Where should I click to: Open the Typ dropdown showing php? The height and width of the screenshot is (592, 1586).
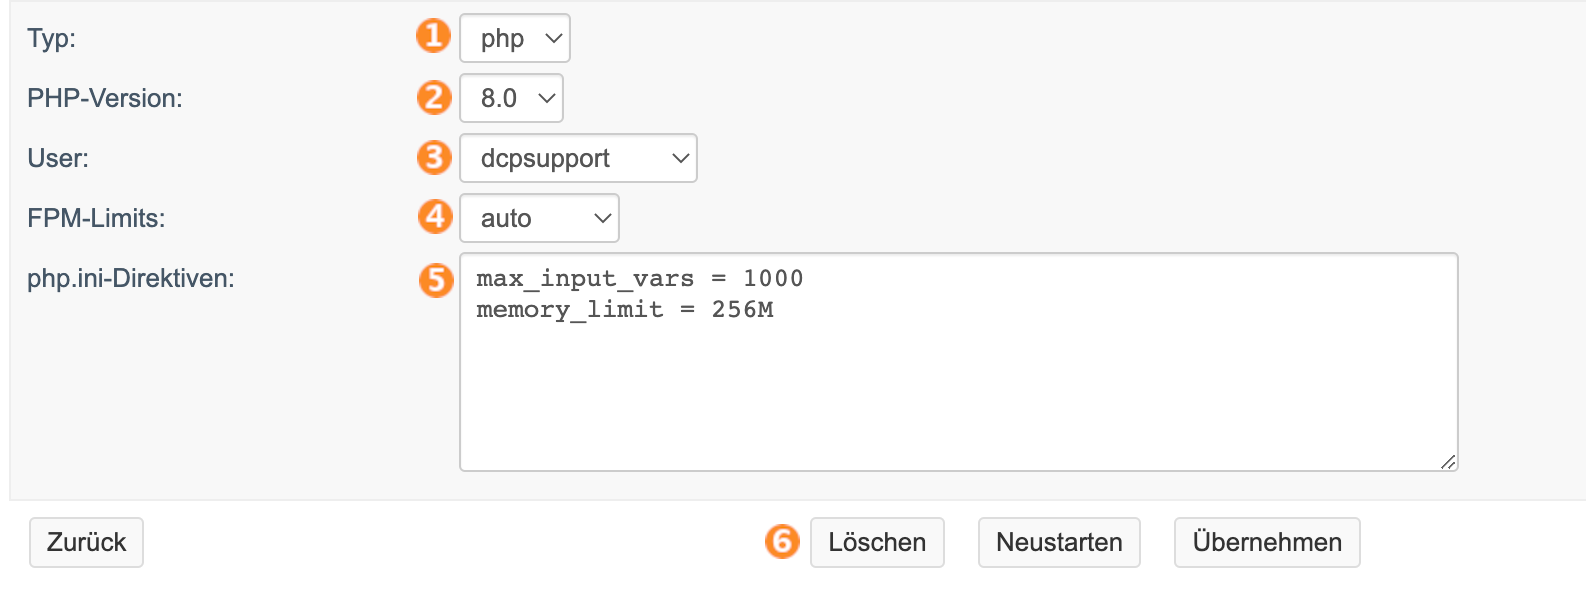[515, 38]
